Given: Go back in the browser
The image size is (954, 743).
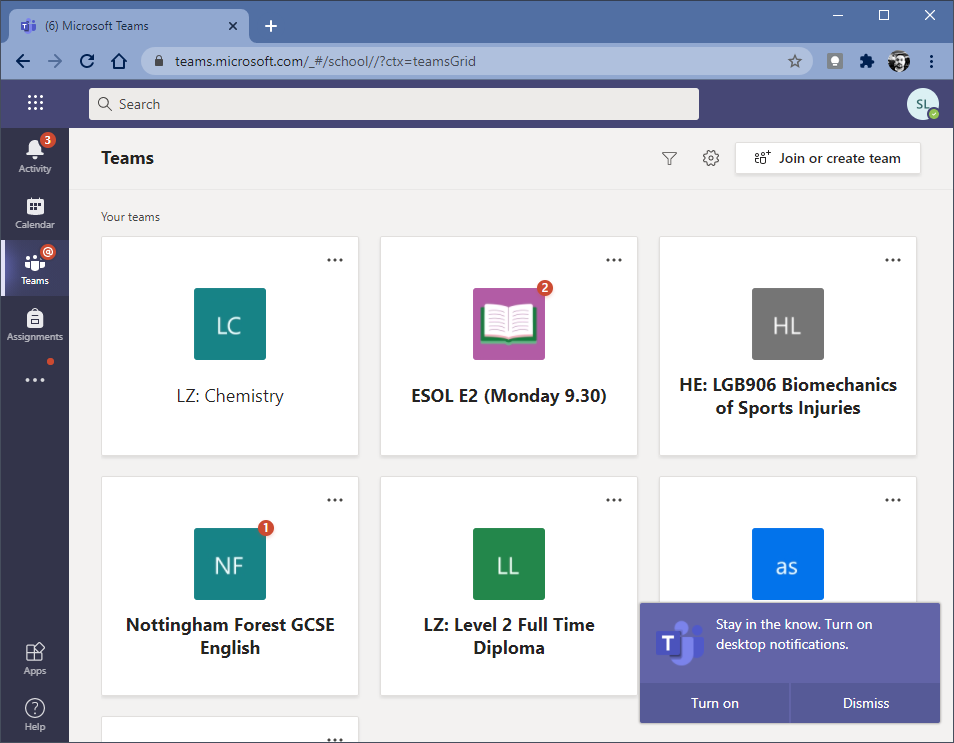Looking at the screenshot, I should [x=23, y=61].
